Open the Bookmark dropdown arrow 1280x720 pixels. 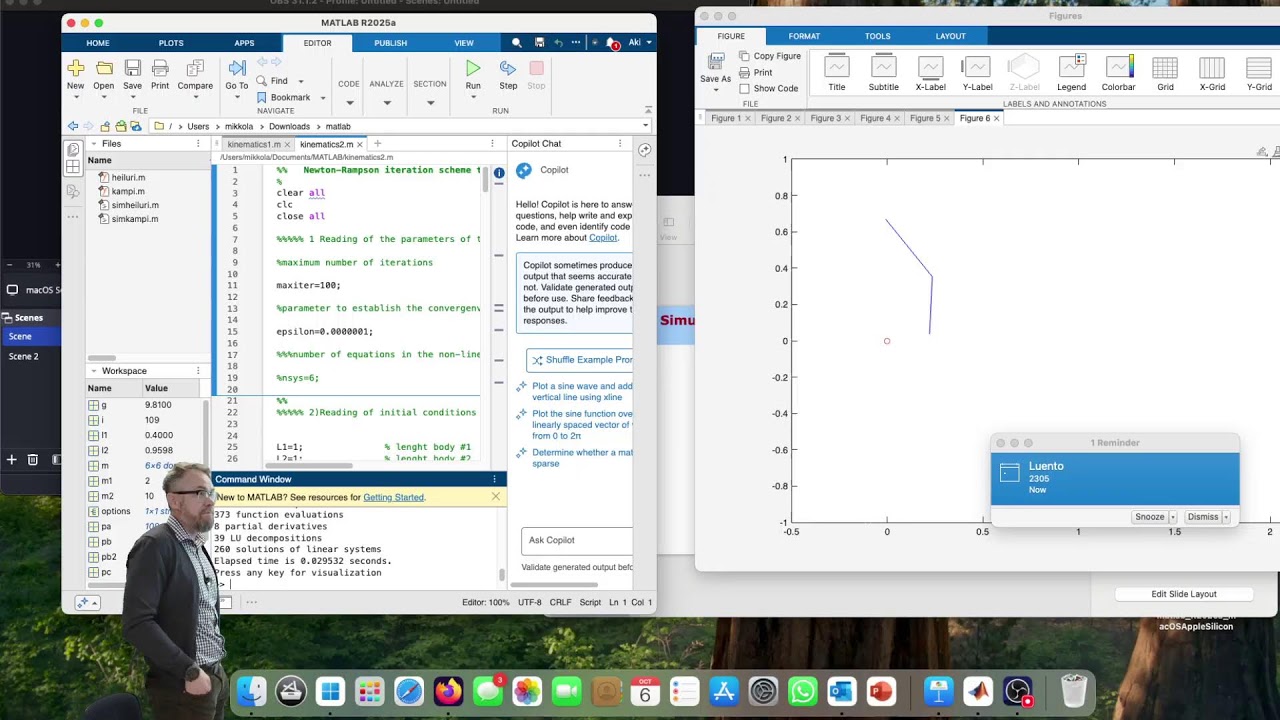pyautogui.click(x=322, y=98)
